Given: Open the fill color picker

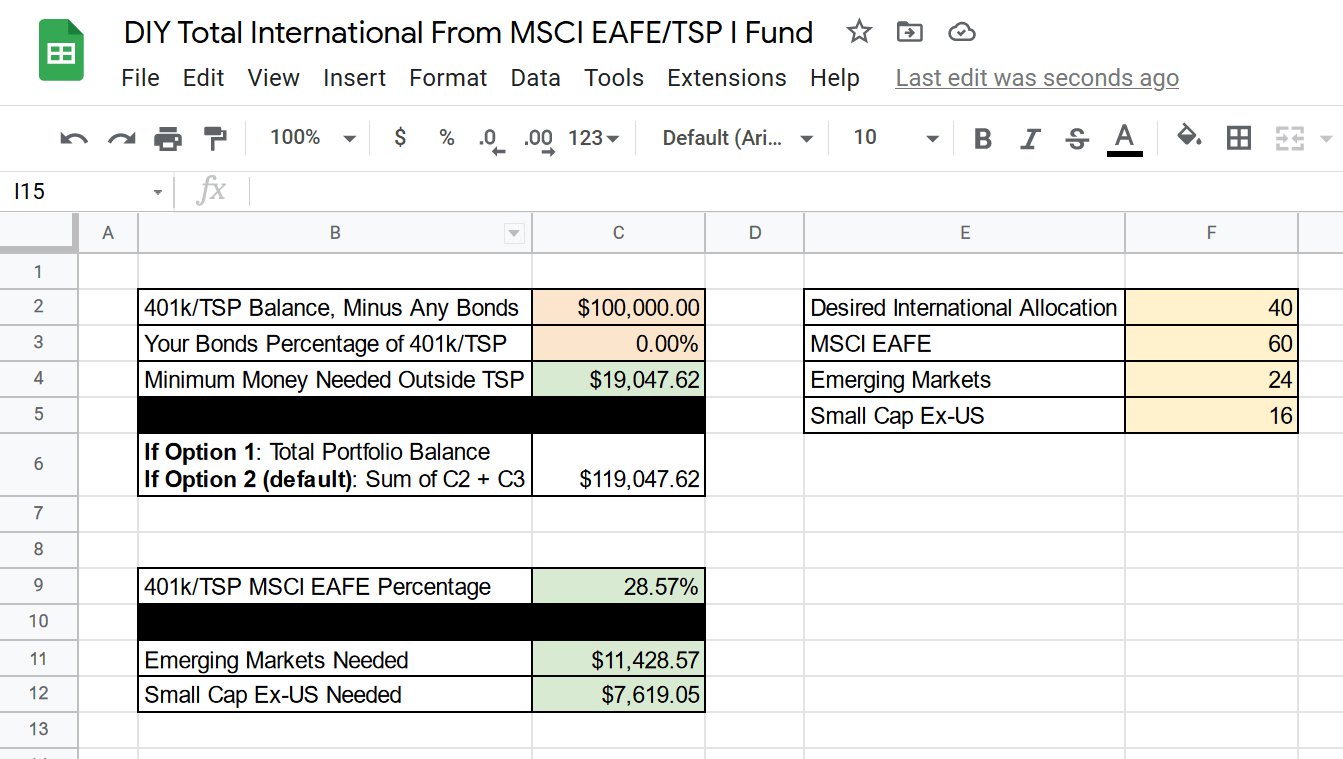Looking at the screenshot, I should (x=1189, y=137).
